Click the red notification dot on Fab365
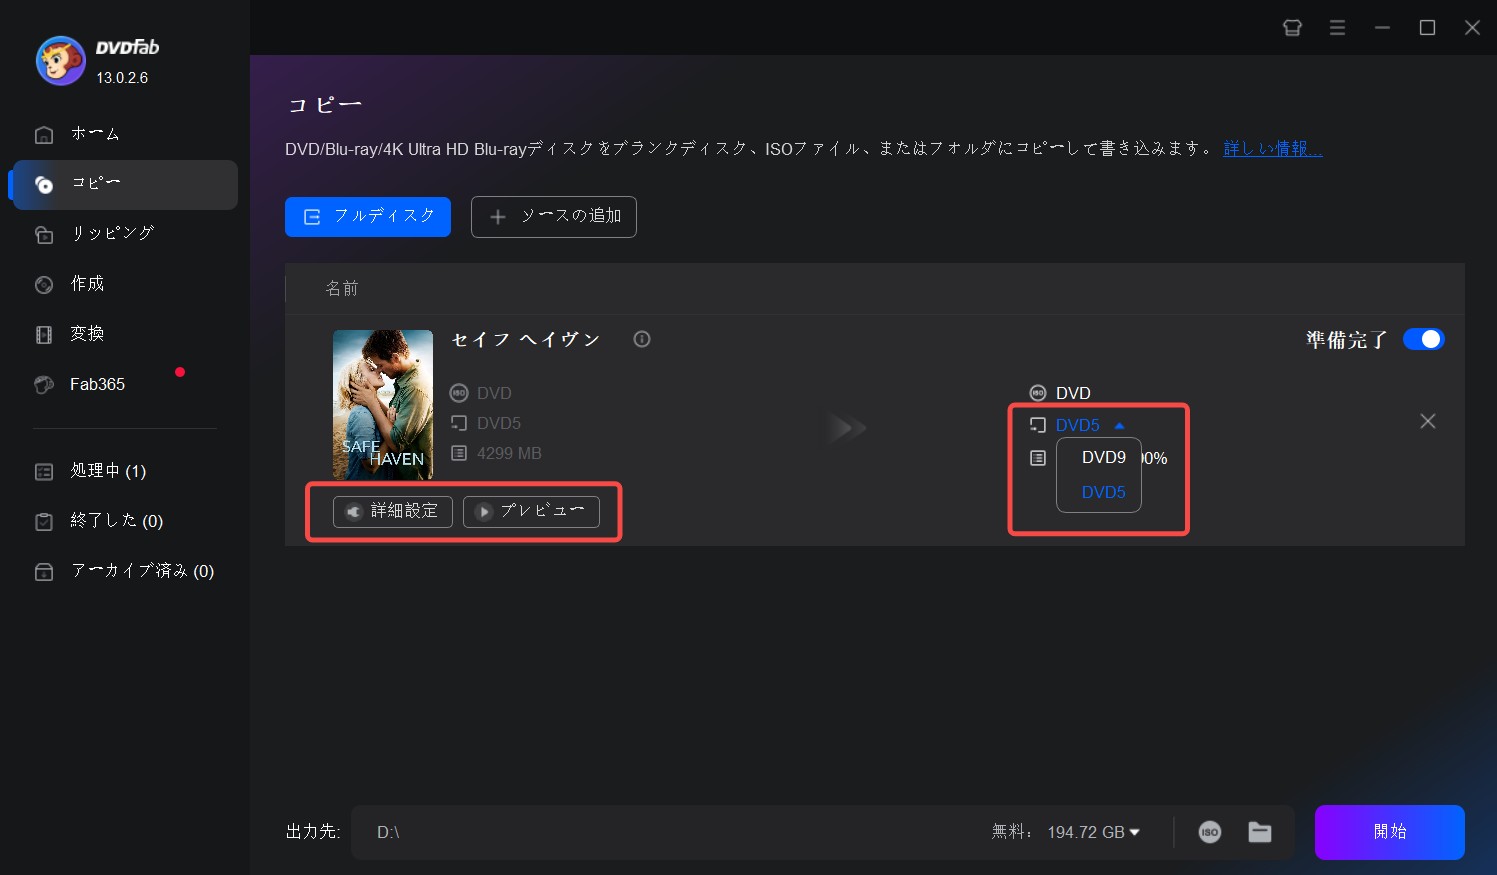Image resolution: width=1497 pixels, height=875 pixels. [180, 372]
